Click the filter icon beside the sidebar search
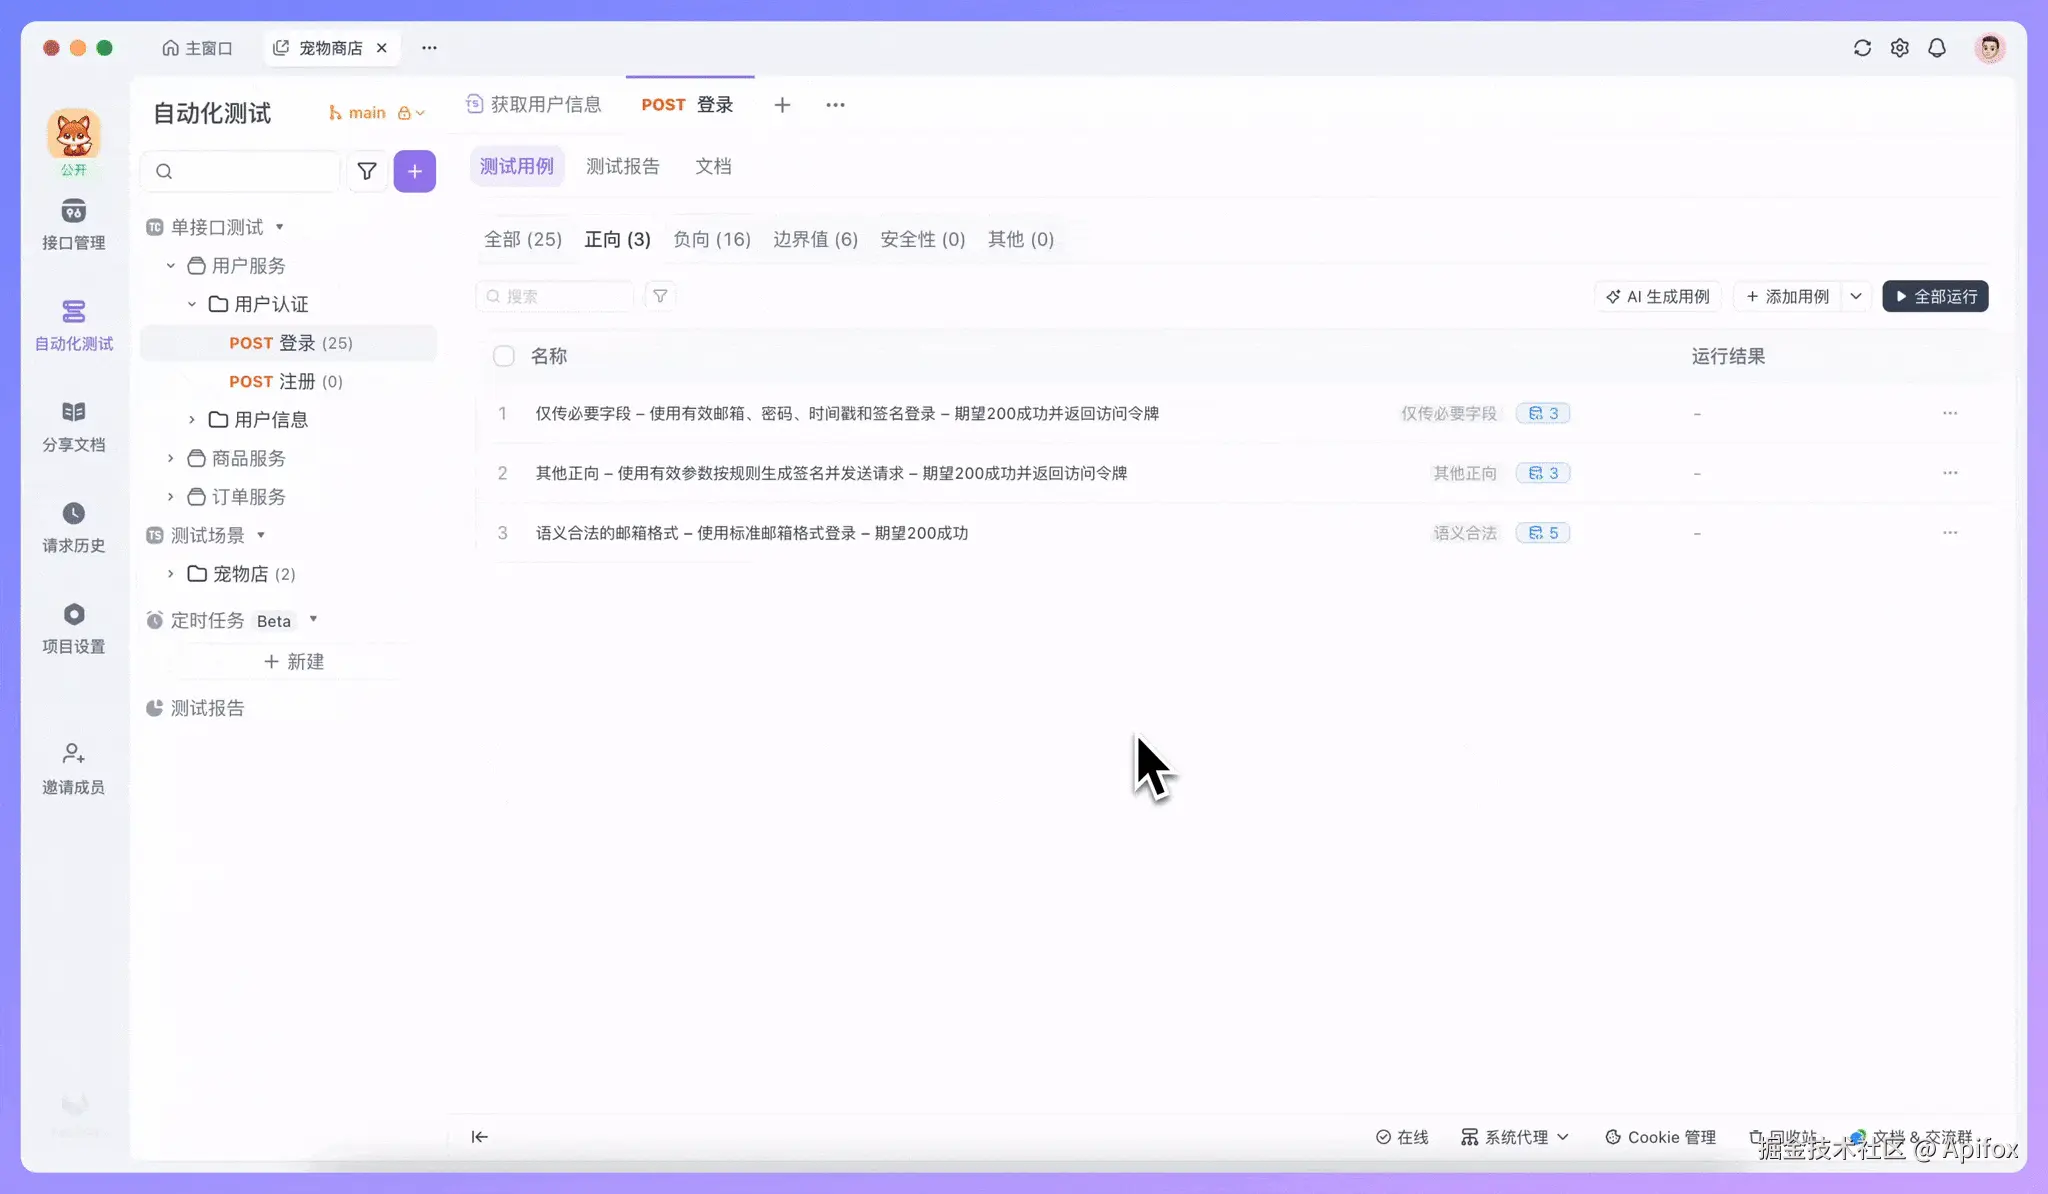This screenshot has height=1194, width=2048. [367, 171]
